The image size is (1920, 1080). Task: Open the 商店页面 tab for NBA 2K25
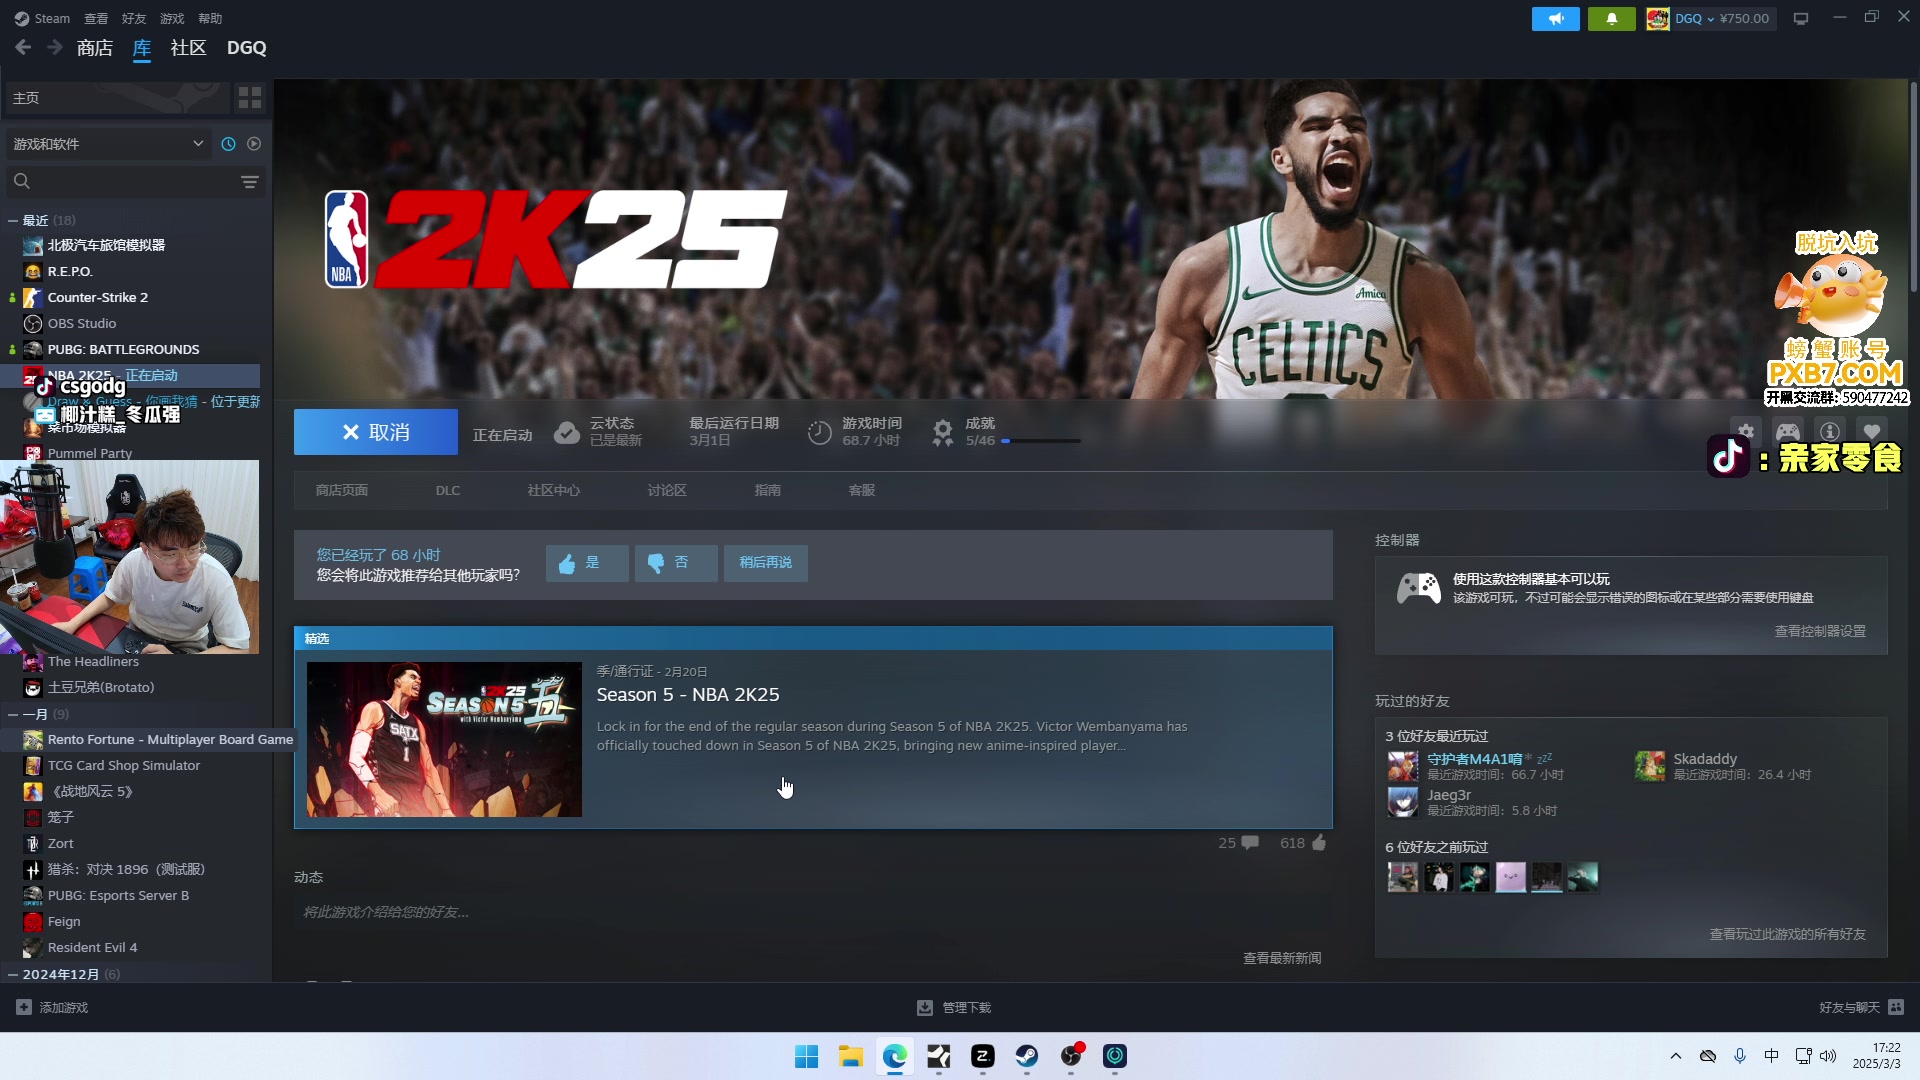pos(342,490)
